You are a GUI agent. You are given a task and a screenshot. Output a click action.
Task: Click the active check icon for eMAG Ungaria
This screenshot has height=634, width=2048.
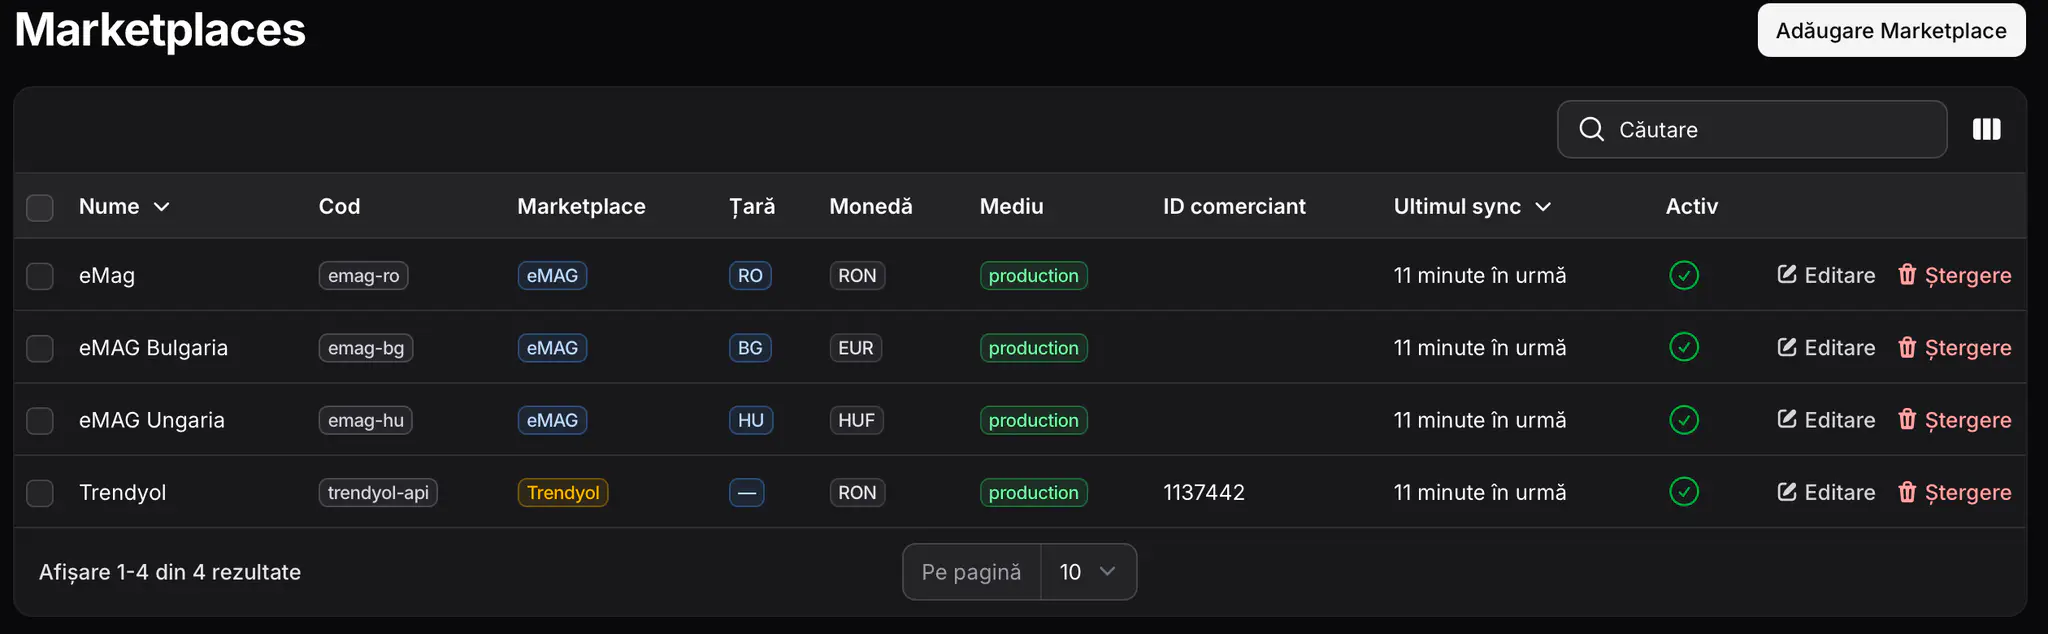pos(1684,420)
